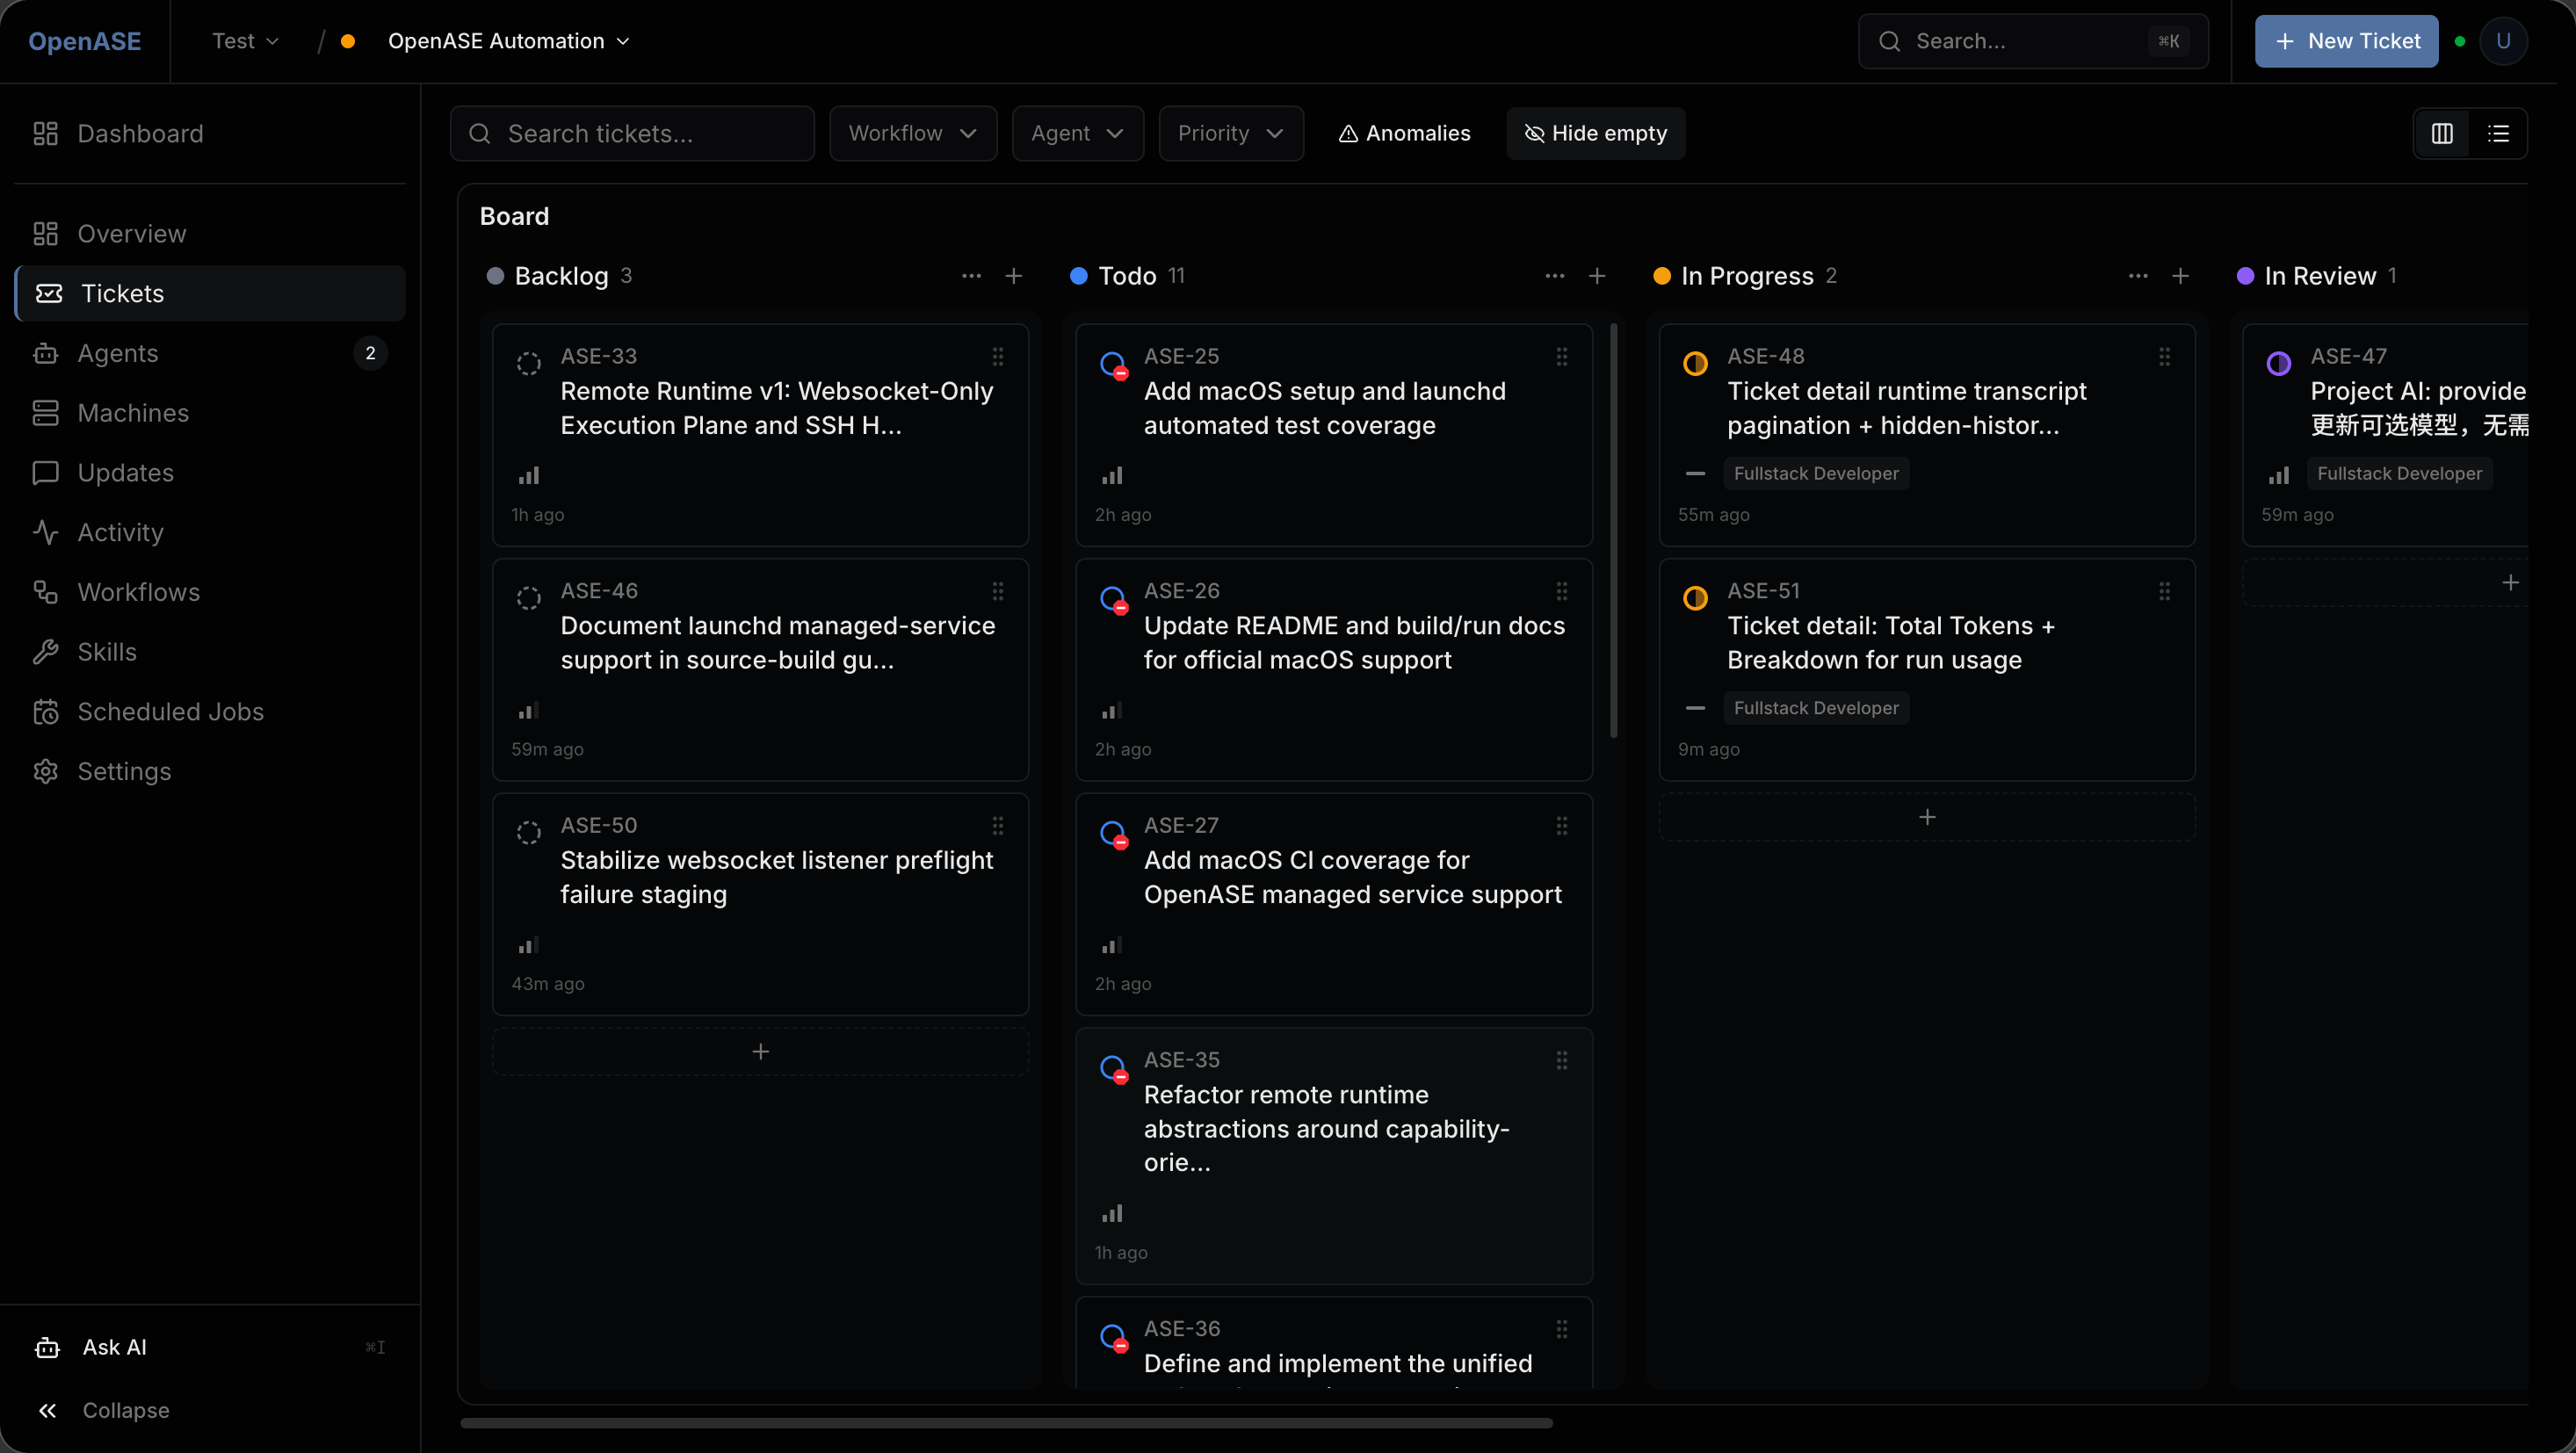Click ASE-25 blocked todo status icon
Screen dimensions: 2576x1453
[x=1113, y=365]
